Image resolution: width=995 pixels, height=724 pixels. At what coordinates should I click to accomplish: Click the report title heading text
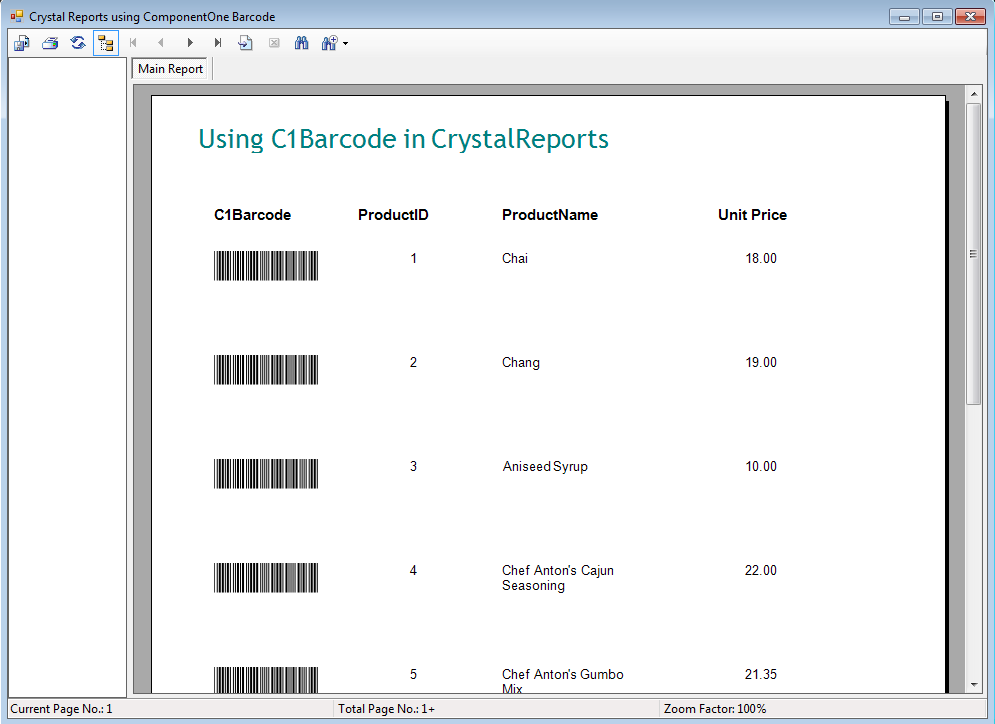pyautogui.click(x=403, y=139)
